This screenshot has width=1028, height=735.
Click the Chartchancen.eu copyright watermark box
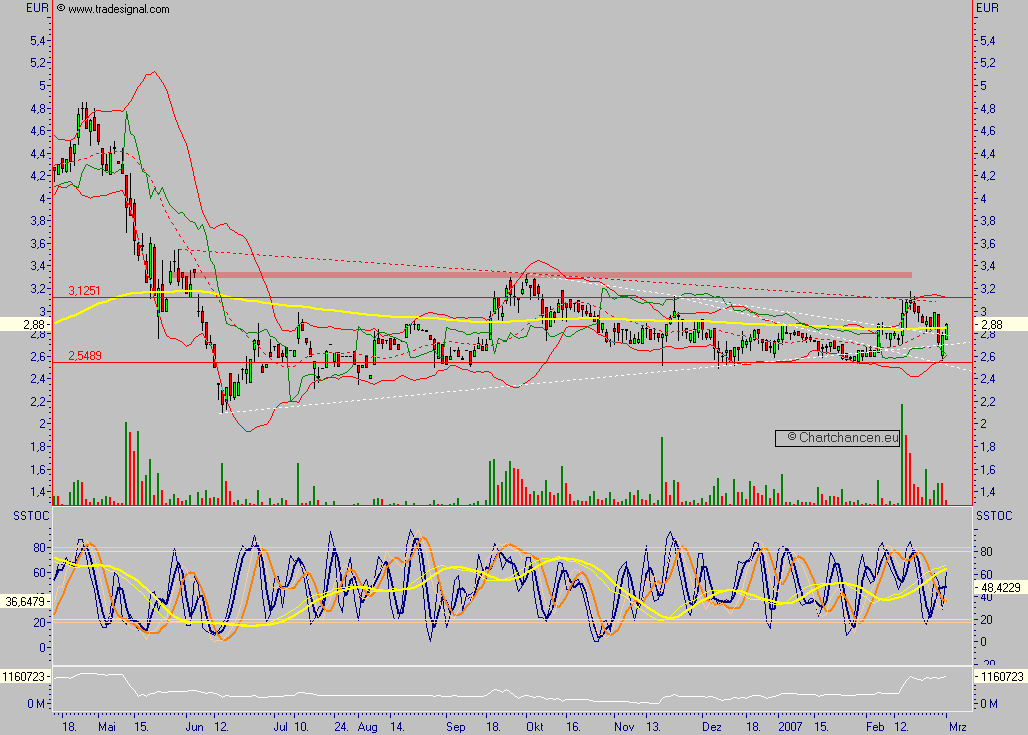(838, 438)
